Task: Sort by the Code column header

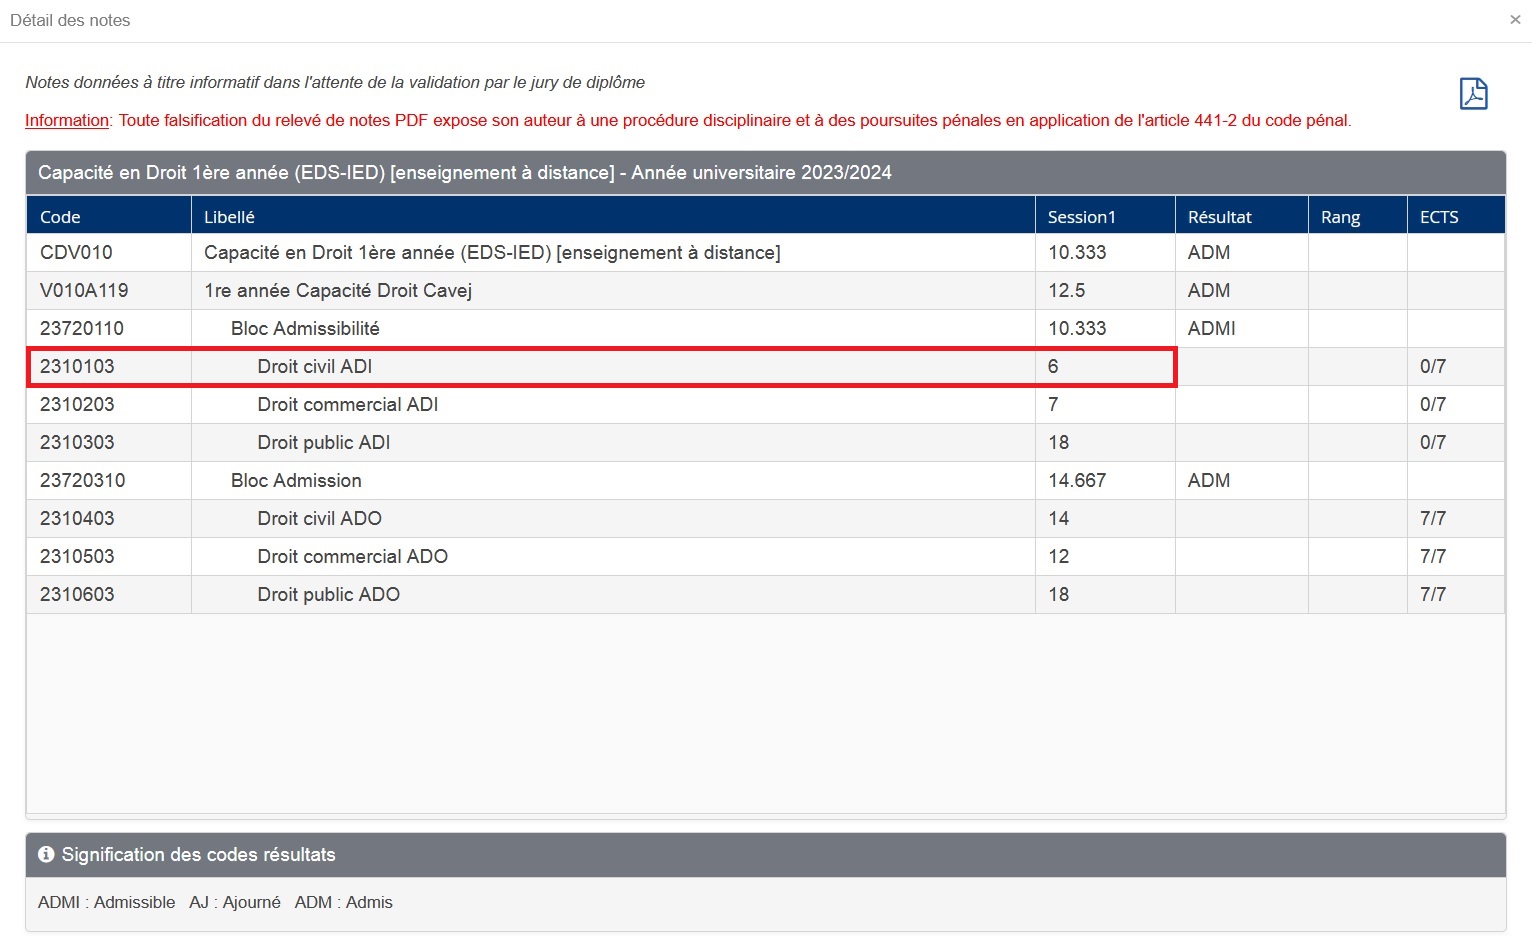Action: pyautogui.click(x=60, y=217)
